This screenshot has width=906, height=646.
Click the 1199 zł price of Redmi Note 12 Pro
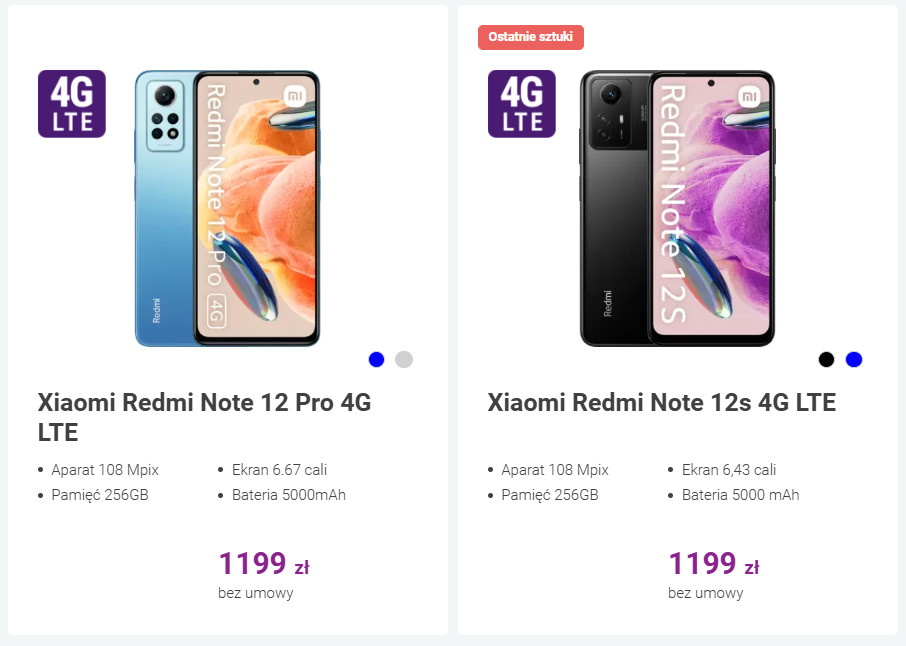263,564
